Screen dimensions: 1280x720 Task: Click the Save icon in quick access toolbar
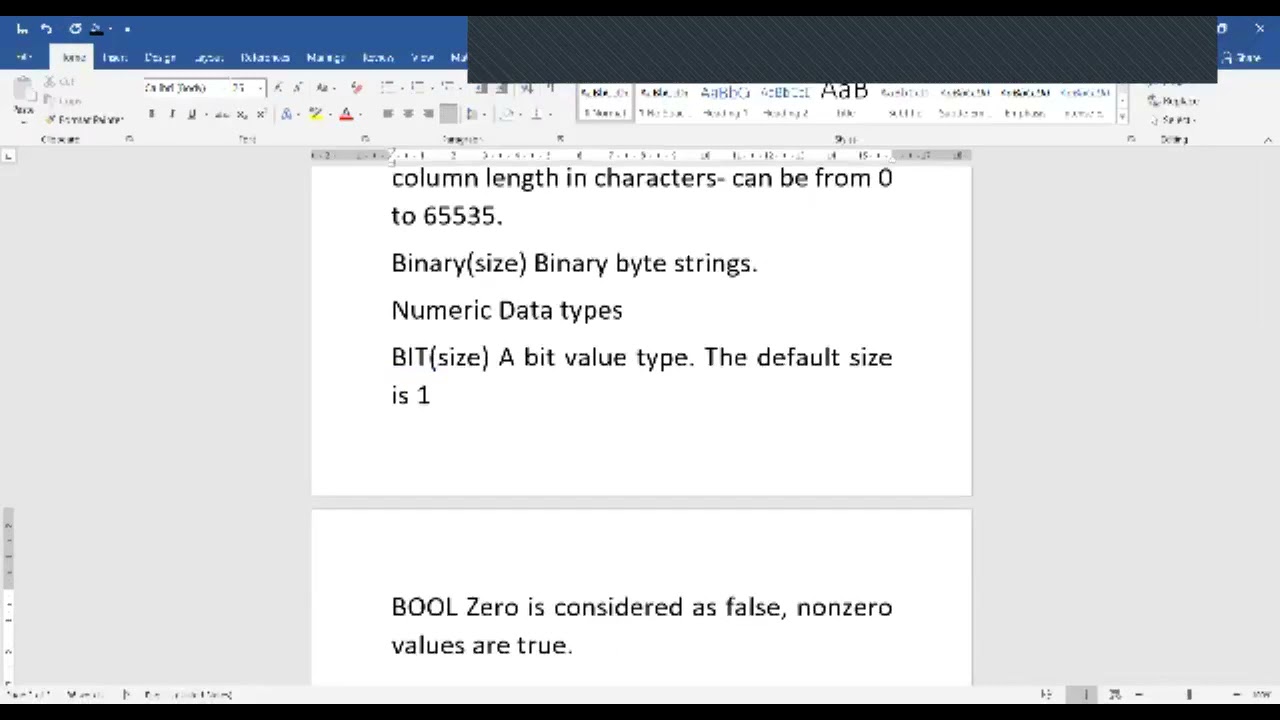(23, 29)
